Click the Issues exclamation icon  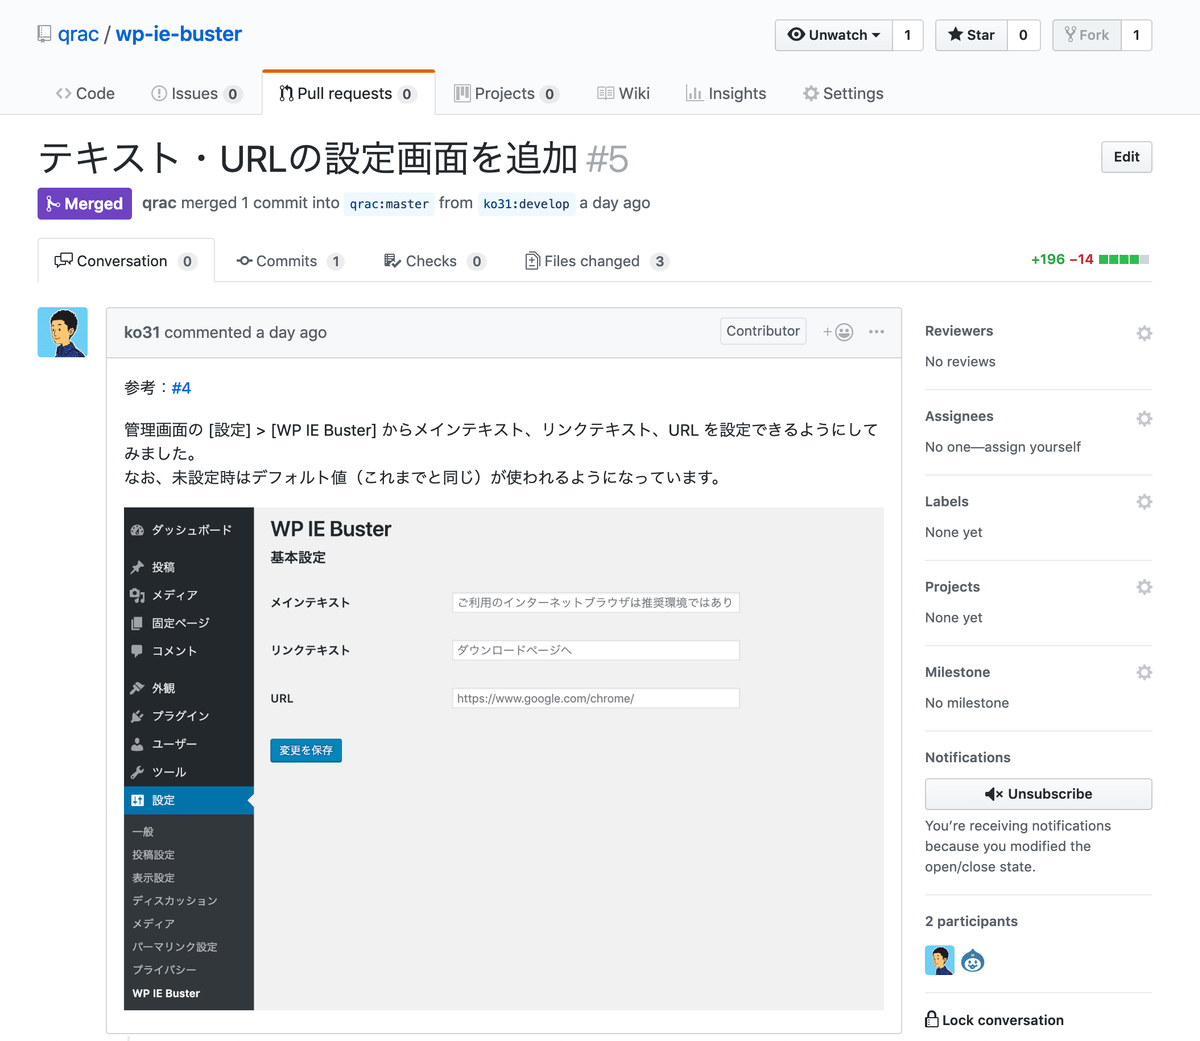click(159, 93)
